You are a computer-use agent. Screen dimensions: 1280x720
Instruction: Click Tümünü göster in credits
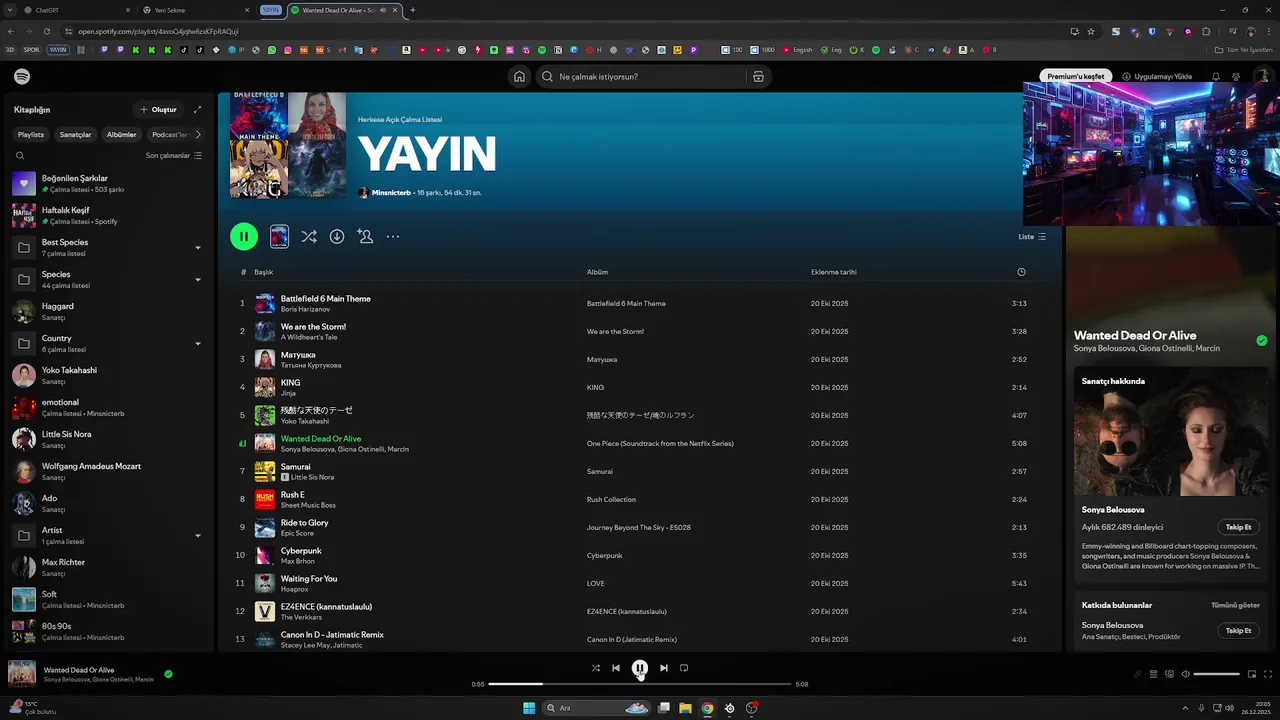tap(1235, 605)
